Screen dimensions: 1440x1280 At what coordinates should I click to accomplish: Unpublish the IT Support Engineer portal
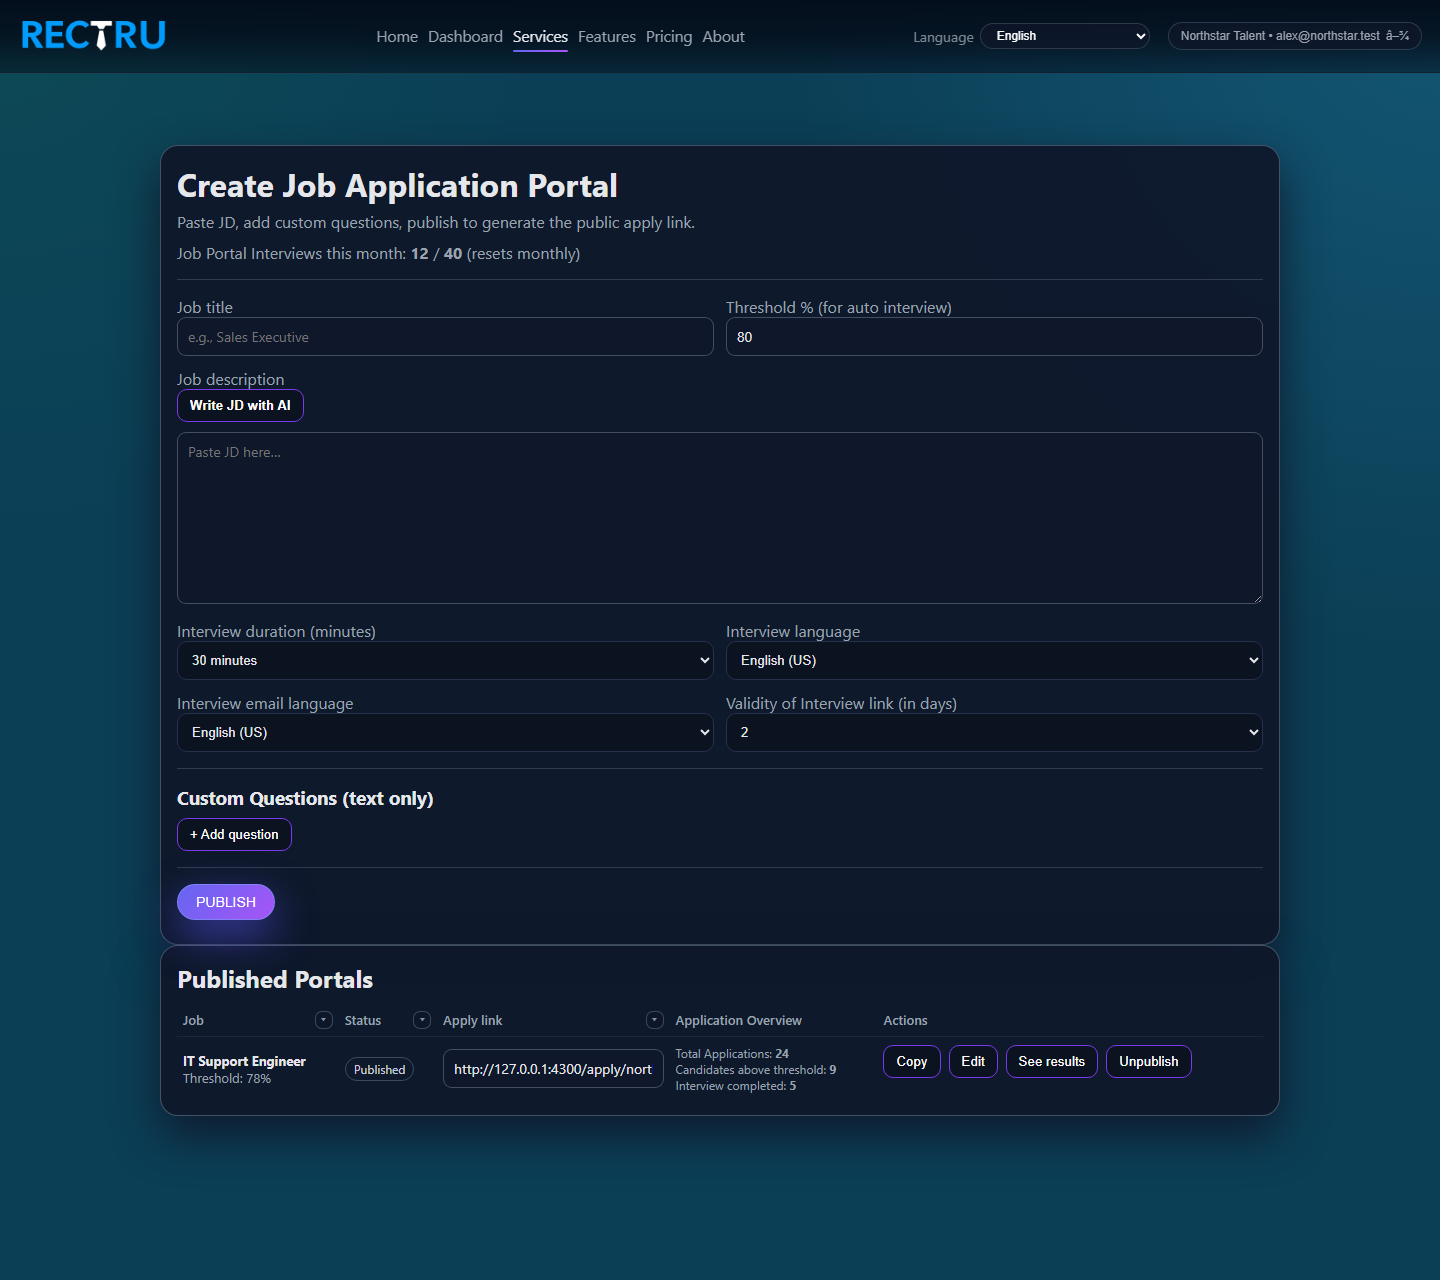(1148, 1061)
